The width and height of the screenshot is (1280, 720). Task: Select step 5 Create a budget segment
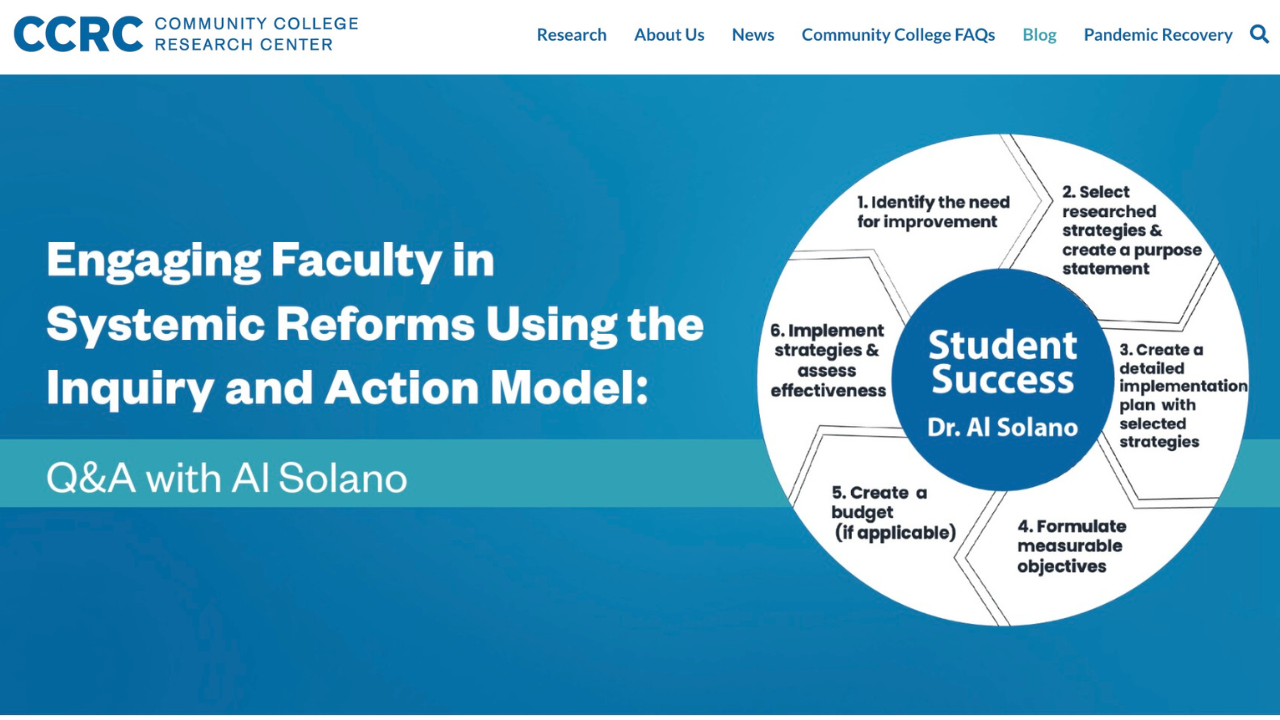tap(892, 513)
